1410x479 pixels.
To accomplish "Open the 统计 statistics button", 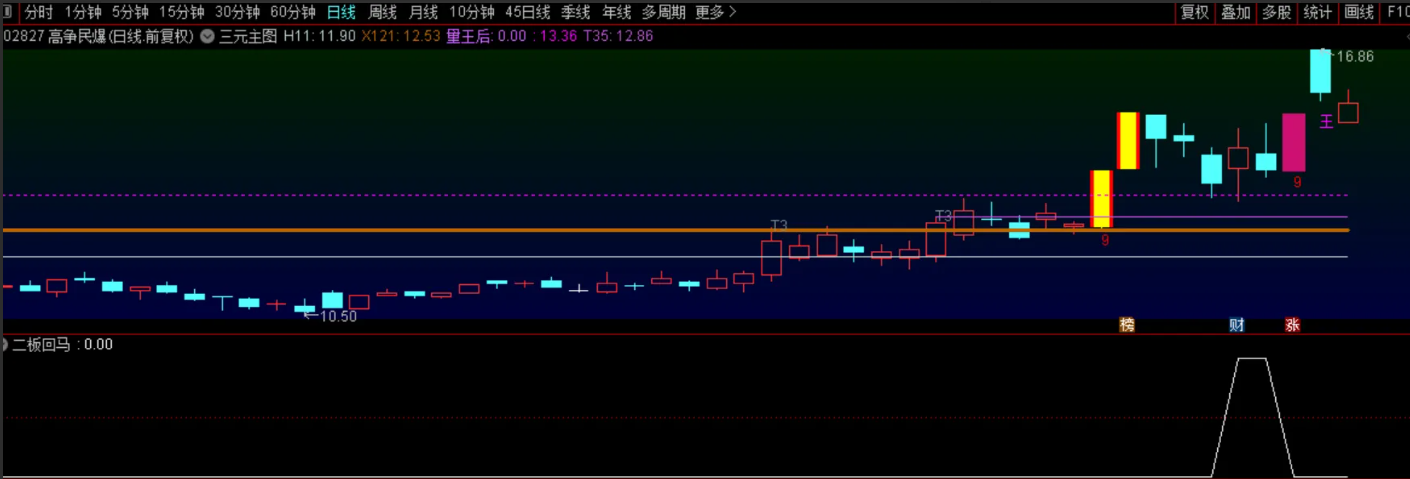I will pos(1317,12).
